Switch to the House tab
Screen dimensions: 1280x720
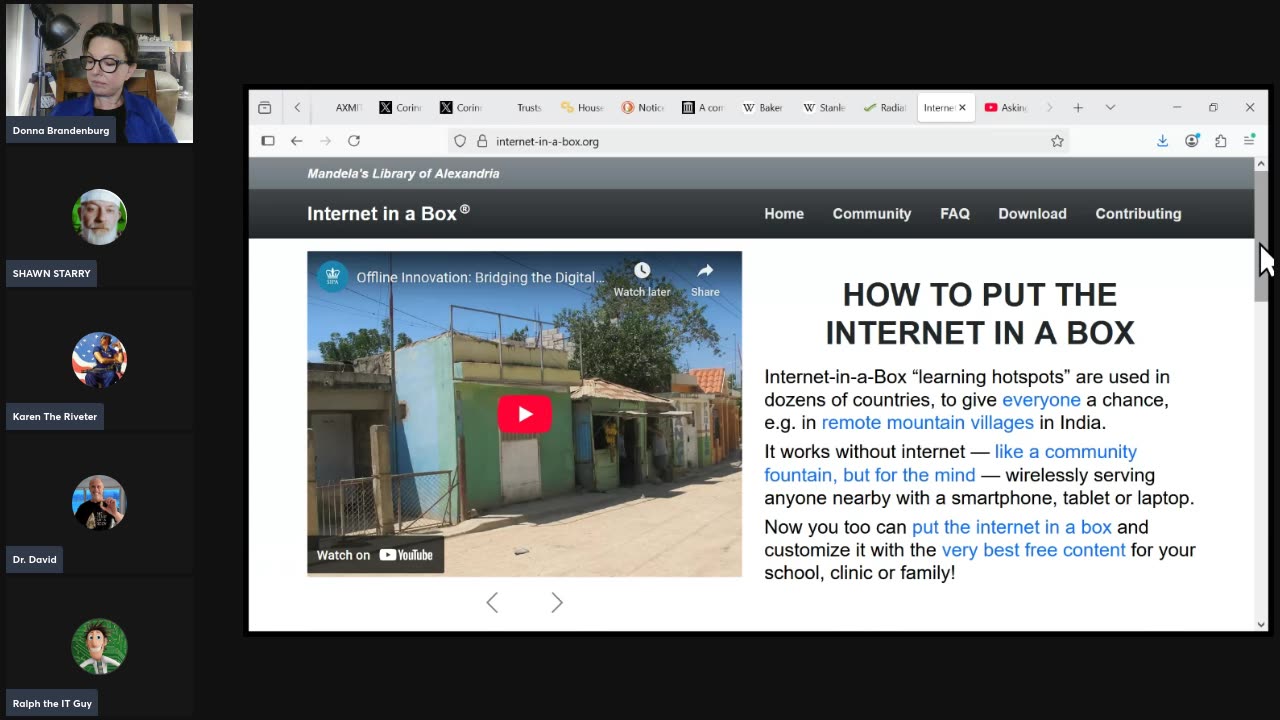pos(582,107)
